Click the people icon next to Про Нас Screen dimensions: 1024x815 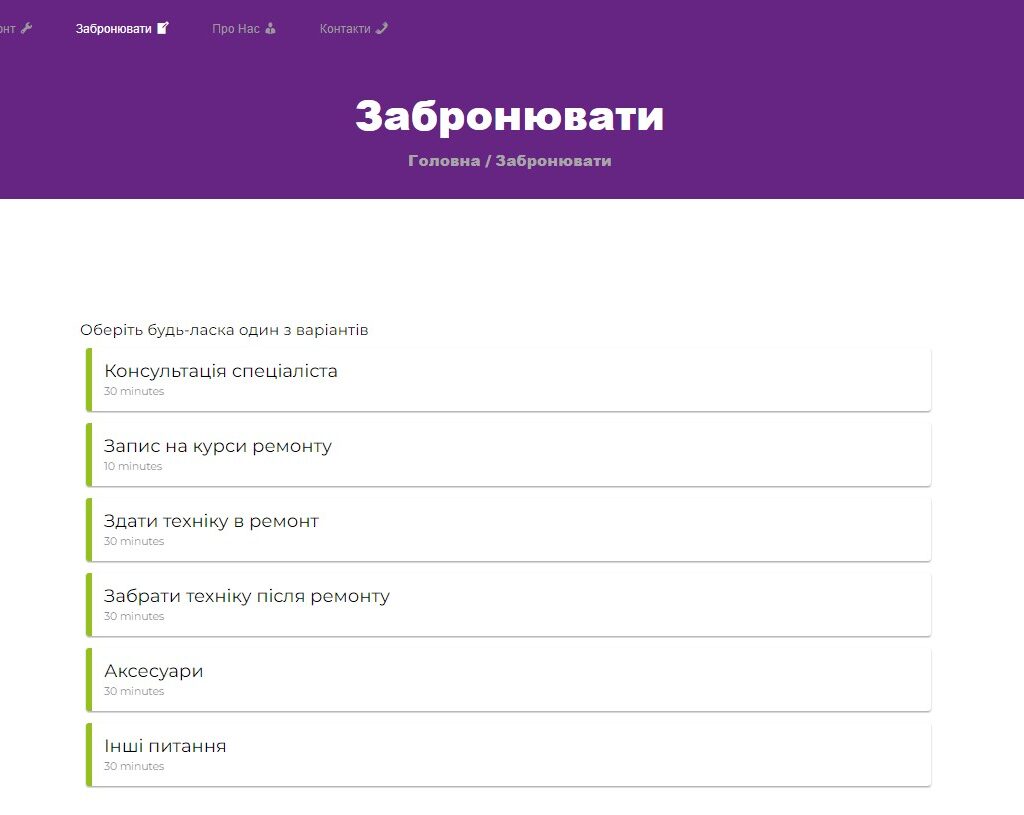click(x=270, y=28)
